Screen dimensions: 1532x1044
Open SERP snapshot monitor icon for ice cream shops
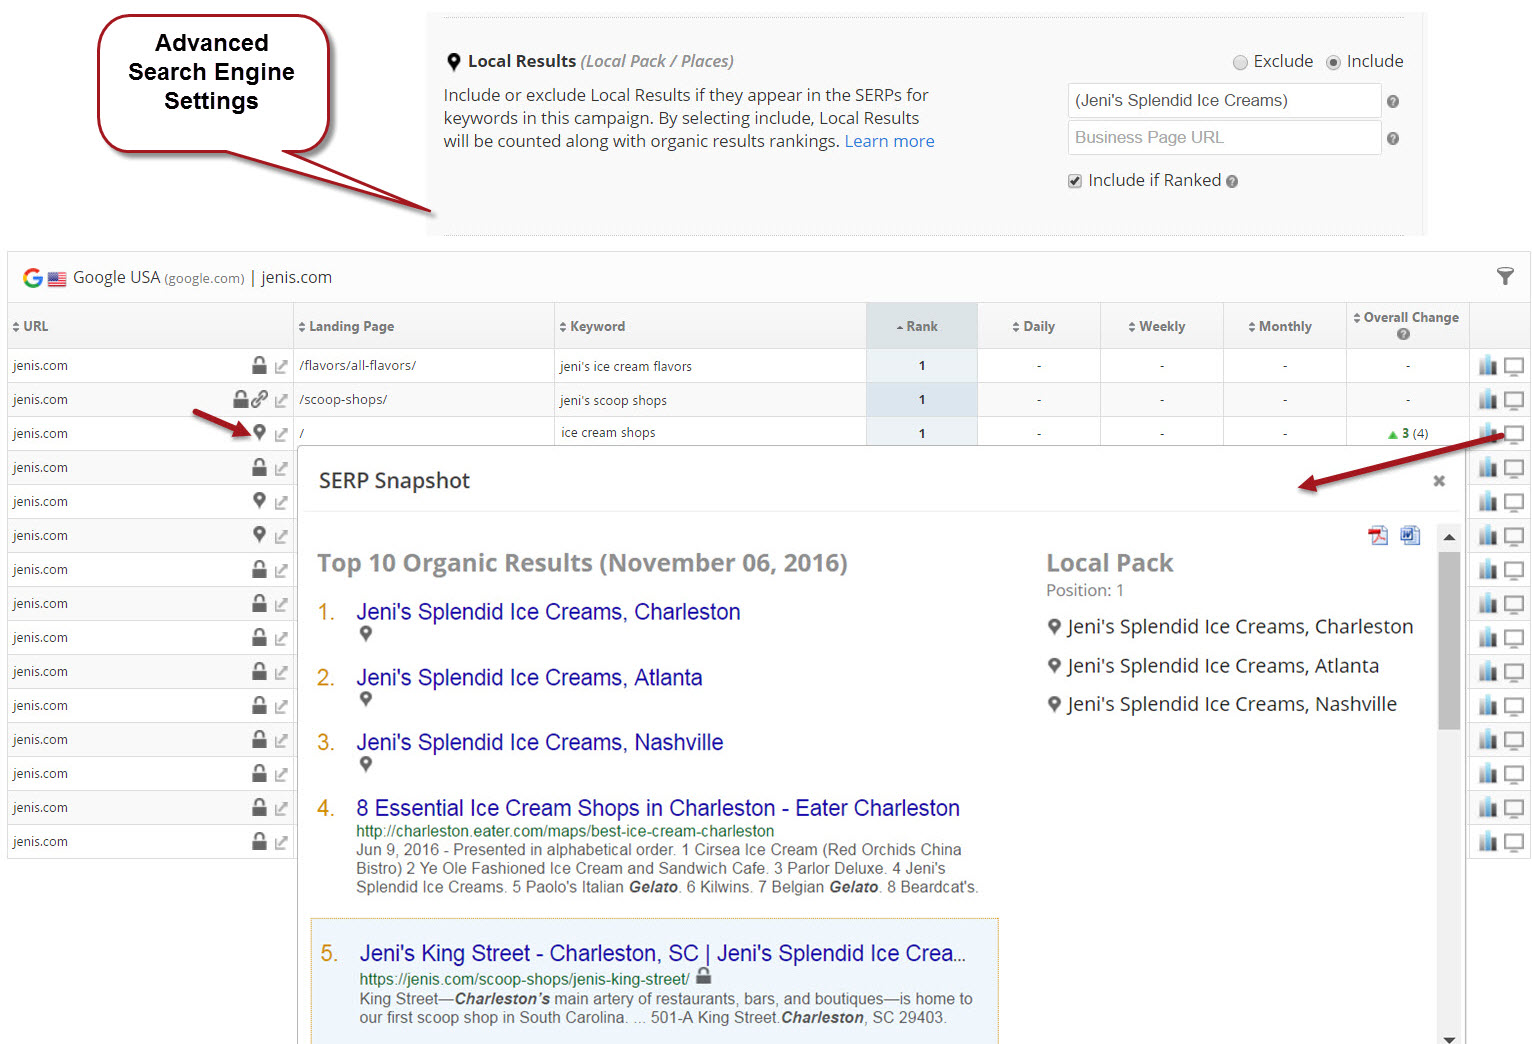[1514, 434]
